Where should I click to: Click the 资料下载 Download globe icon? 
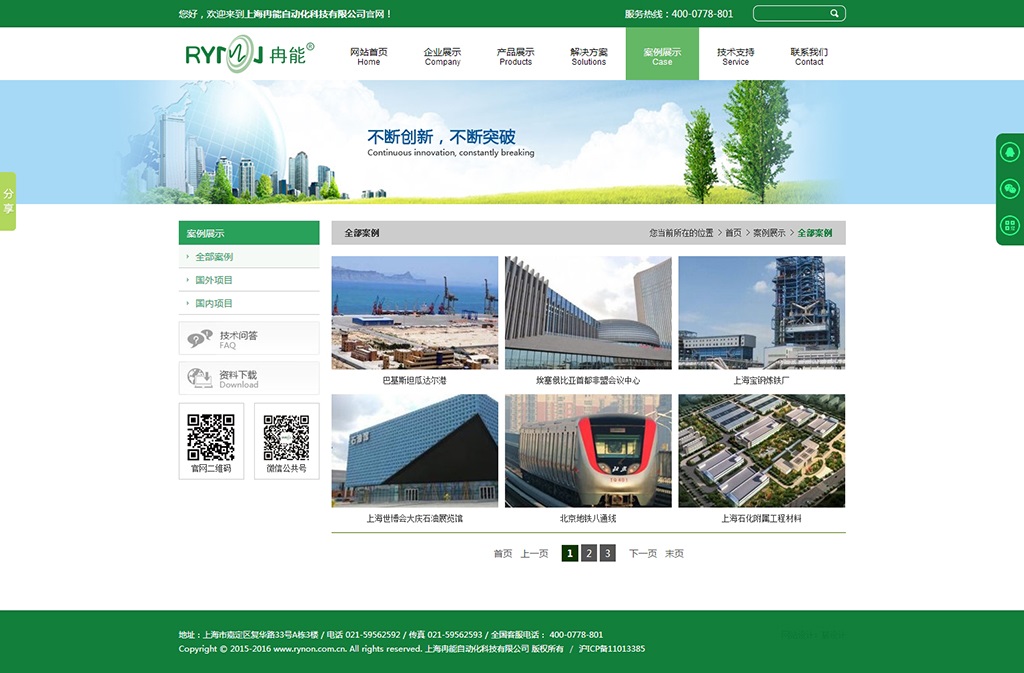[199, 378]
